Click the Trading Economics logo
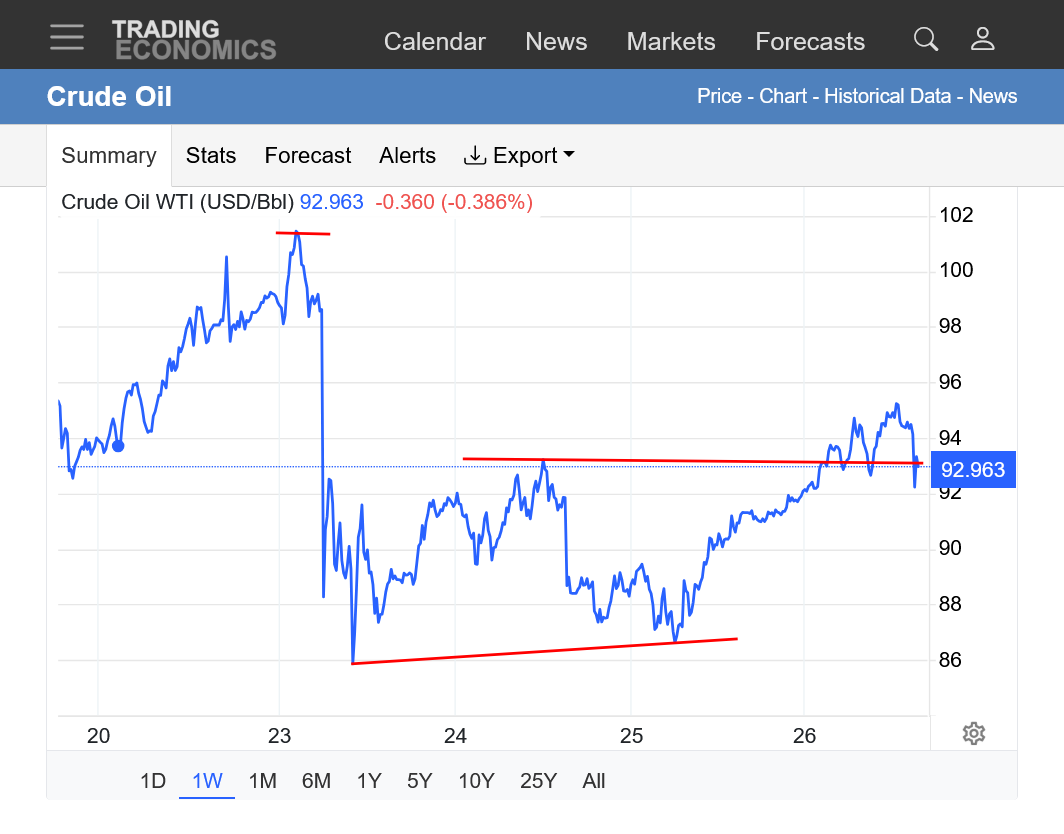Viewport: 1064px width, 834px height. tap(194, 39)
